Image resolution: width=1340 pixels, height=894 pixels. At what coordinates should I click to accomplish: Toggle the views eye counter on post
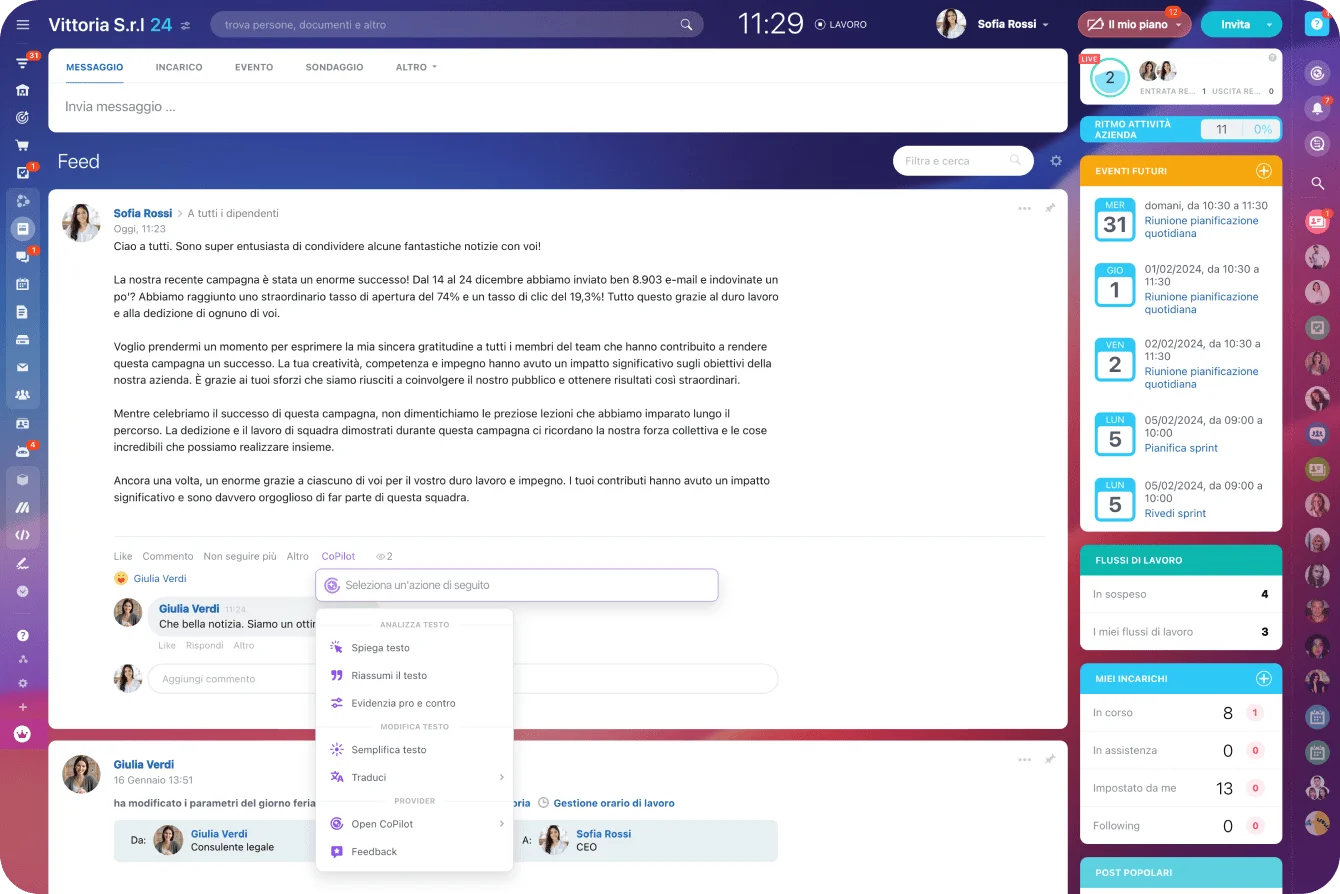pos(383,557)
